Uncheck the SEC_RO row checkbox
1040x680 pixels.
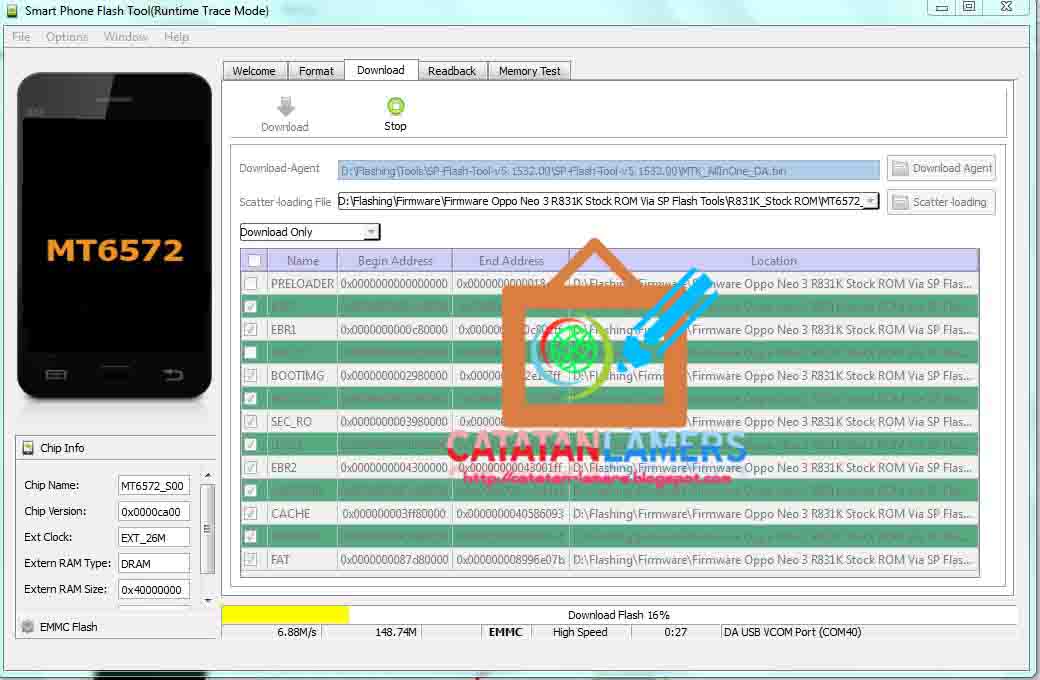(x=251, y=421)
